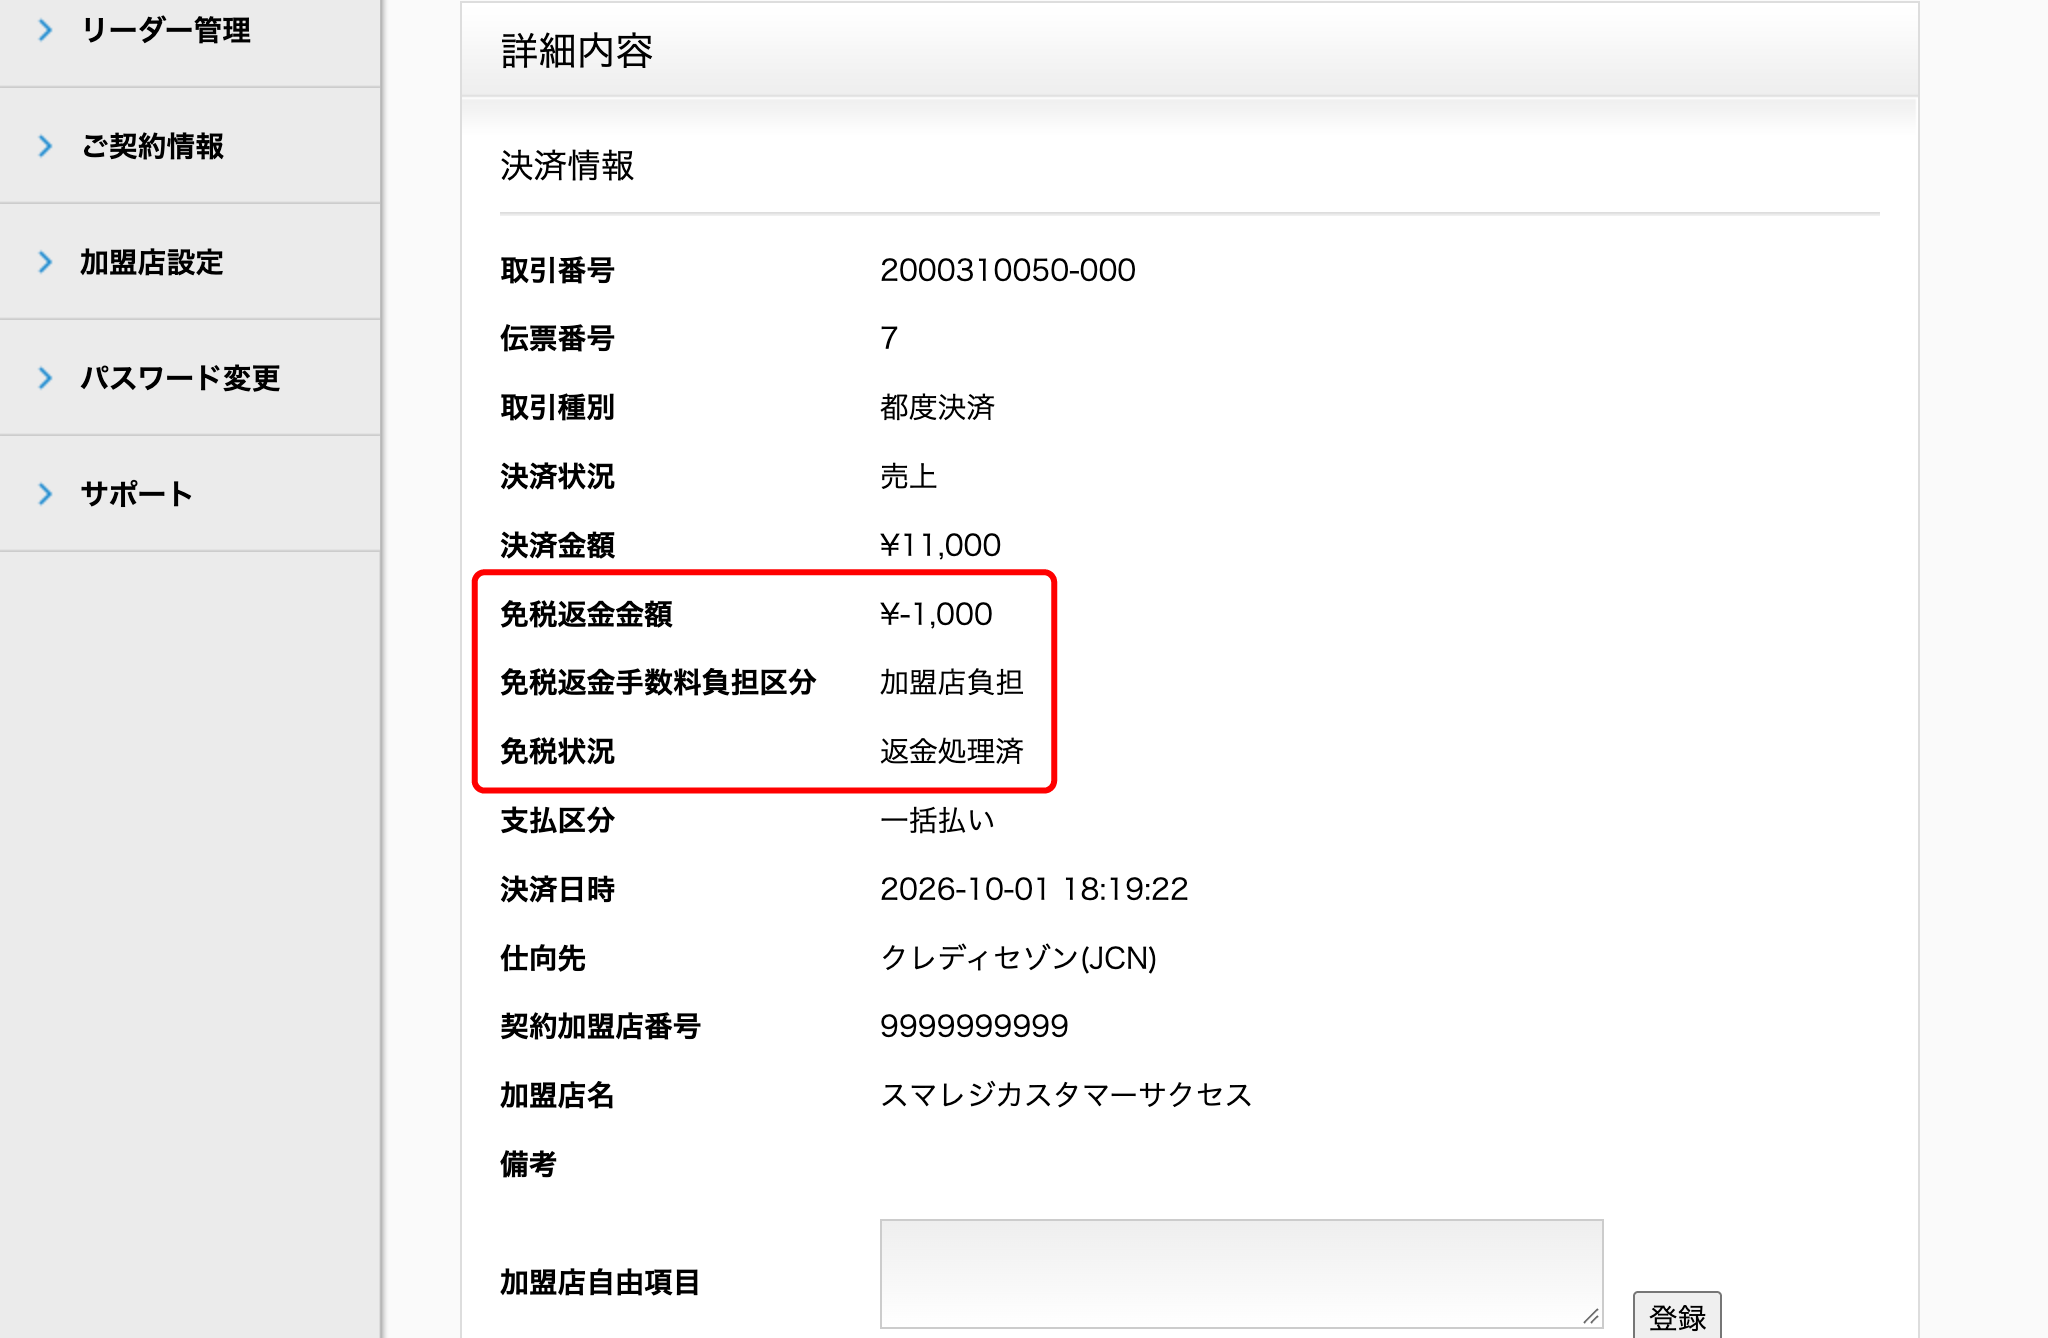Image resolution: width=2048 pixels, height=1338 pixels.
Task: Click the 詳細内容 panel header
Action: tap(1190, 50)
